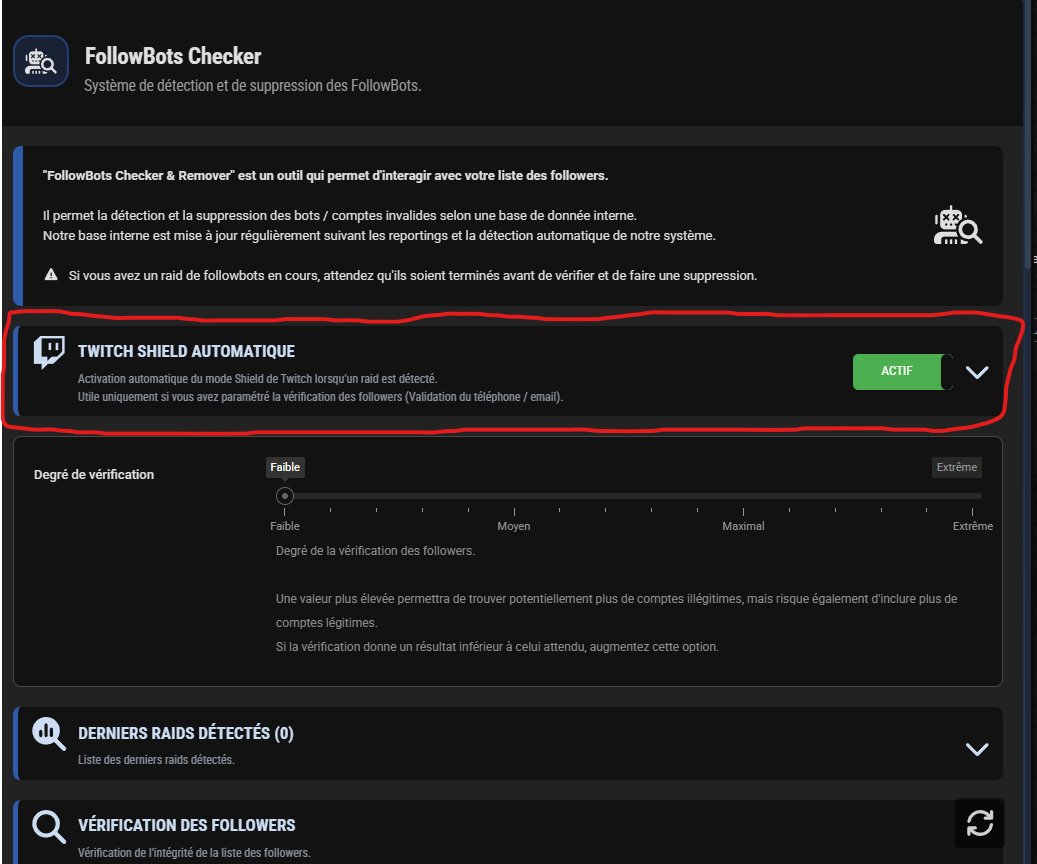The image size is (1037, 864).
Task: Refresh the followers verification with the reload icon
Action: [979, 824]
